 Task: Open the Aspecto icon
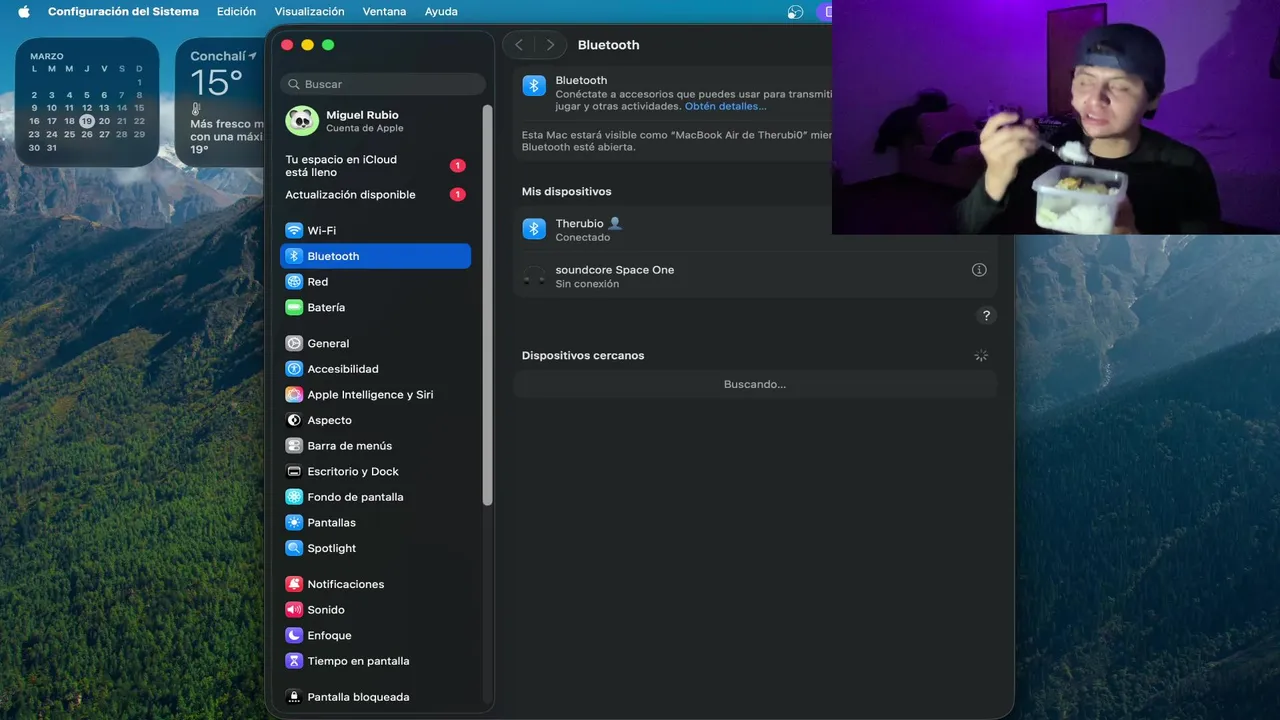point(294,420)
